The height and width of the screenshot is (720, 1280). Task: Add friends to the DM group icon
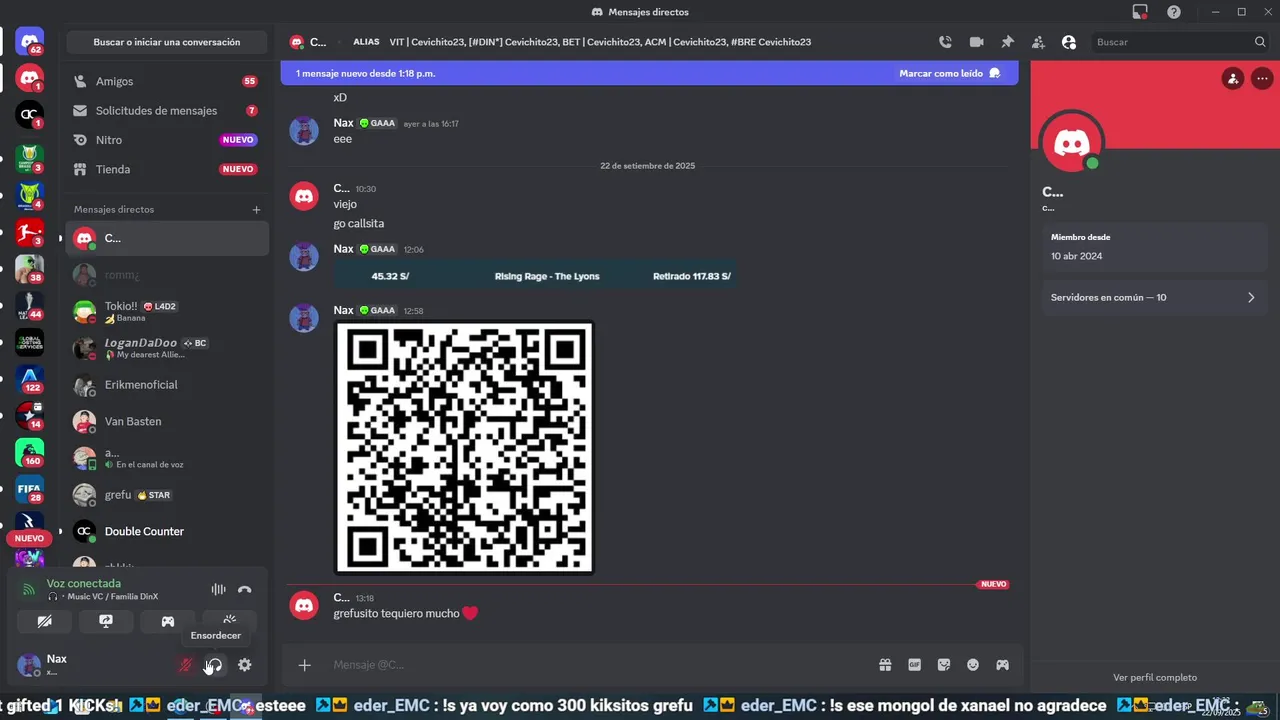1038,42
